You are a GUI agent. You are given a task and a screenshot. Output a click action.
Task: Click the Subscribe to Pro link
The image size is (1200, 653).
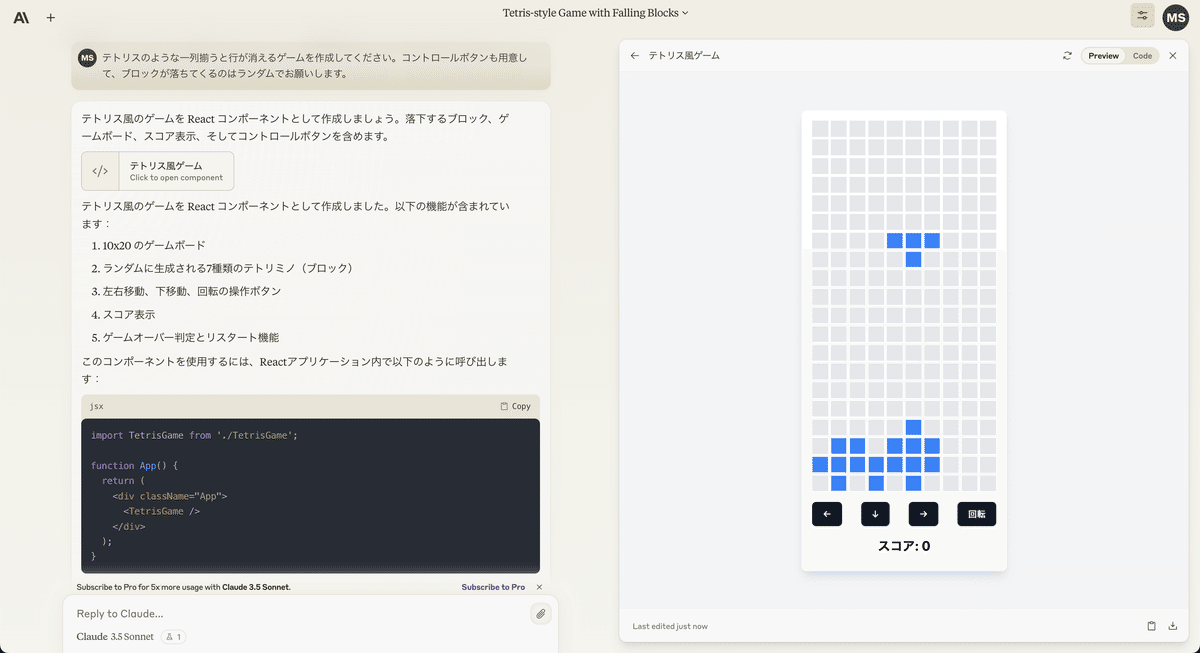(x=493, y=587)
